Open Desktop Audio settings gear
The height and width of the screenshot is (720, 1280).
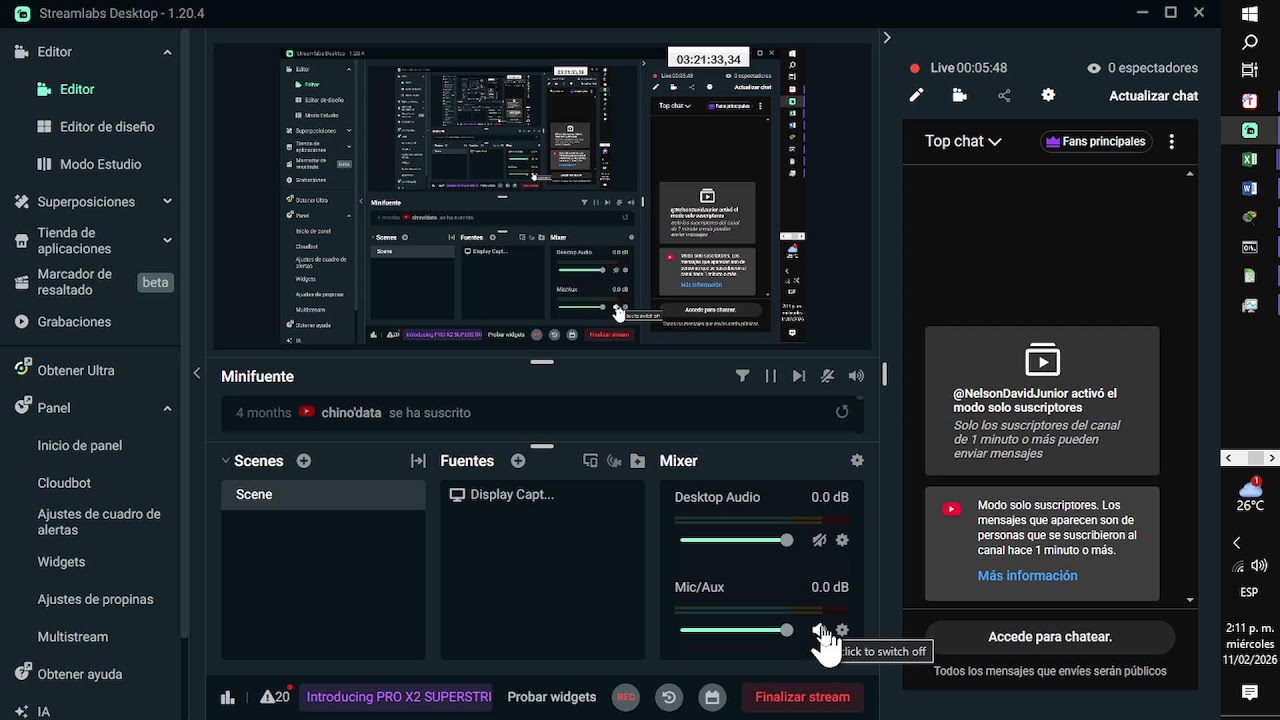(x=842, y=540)
